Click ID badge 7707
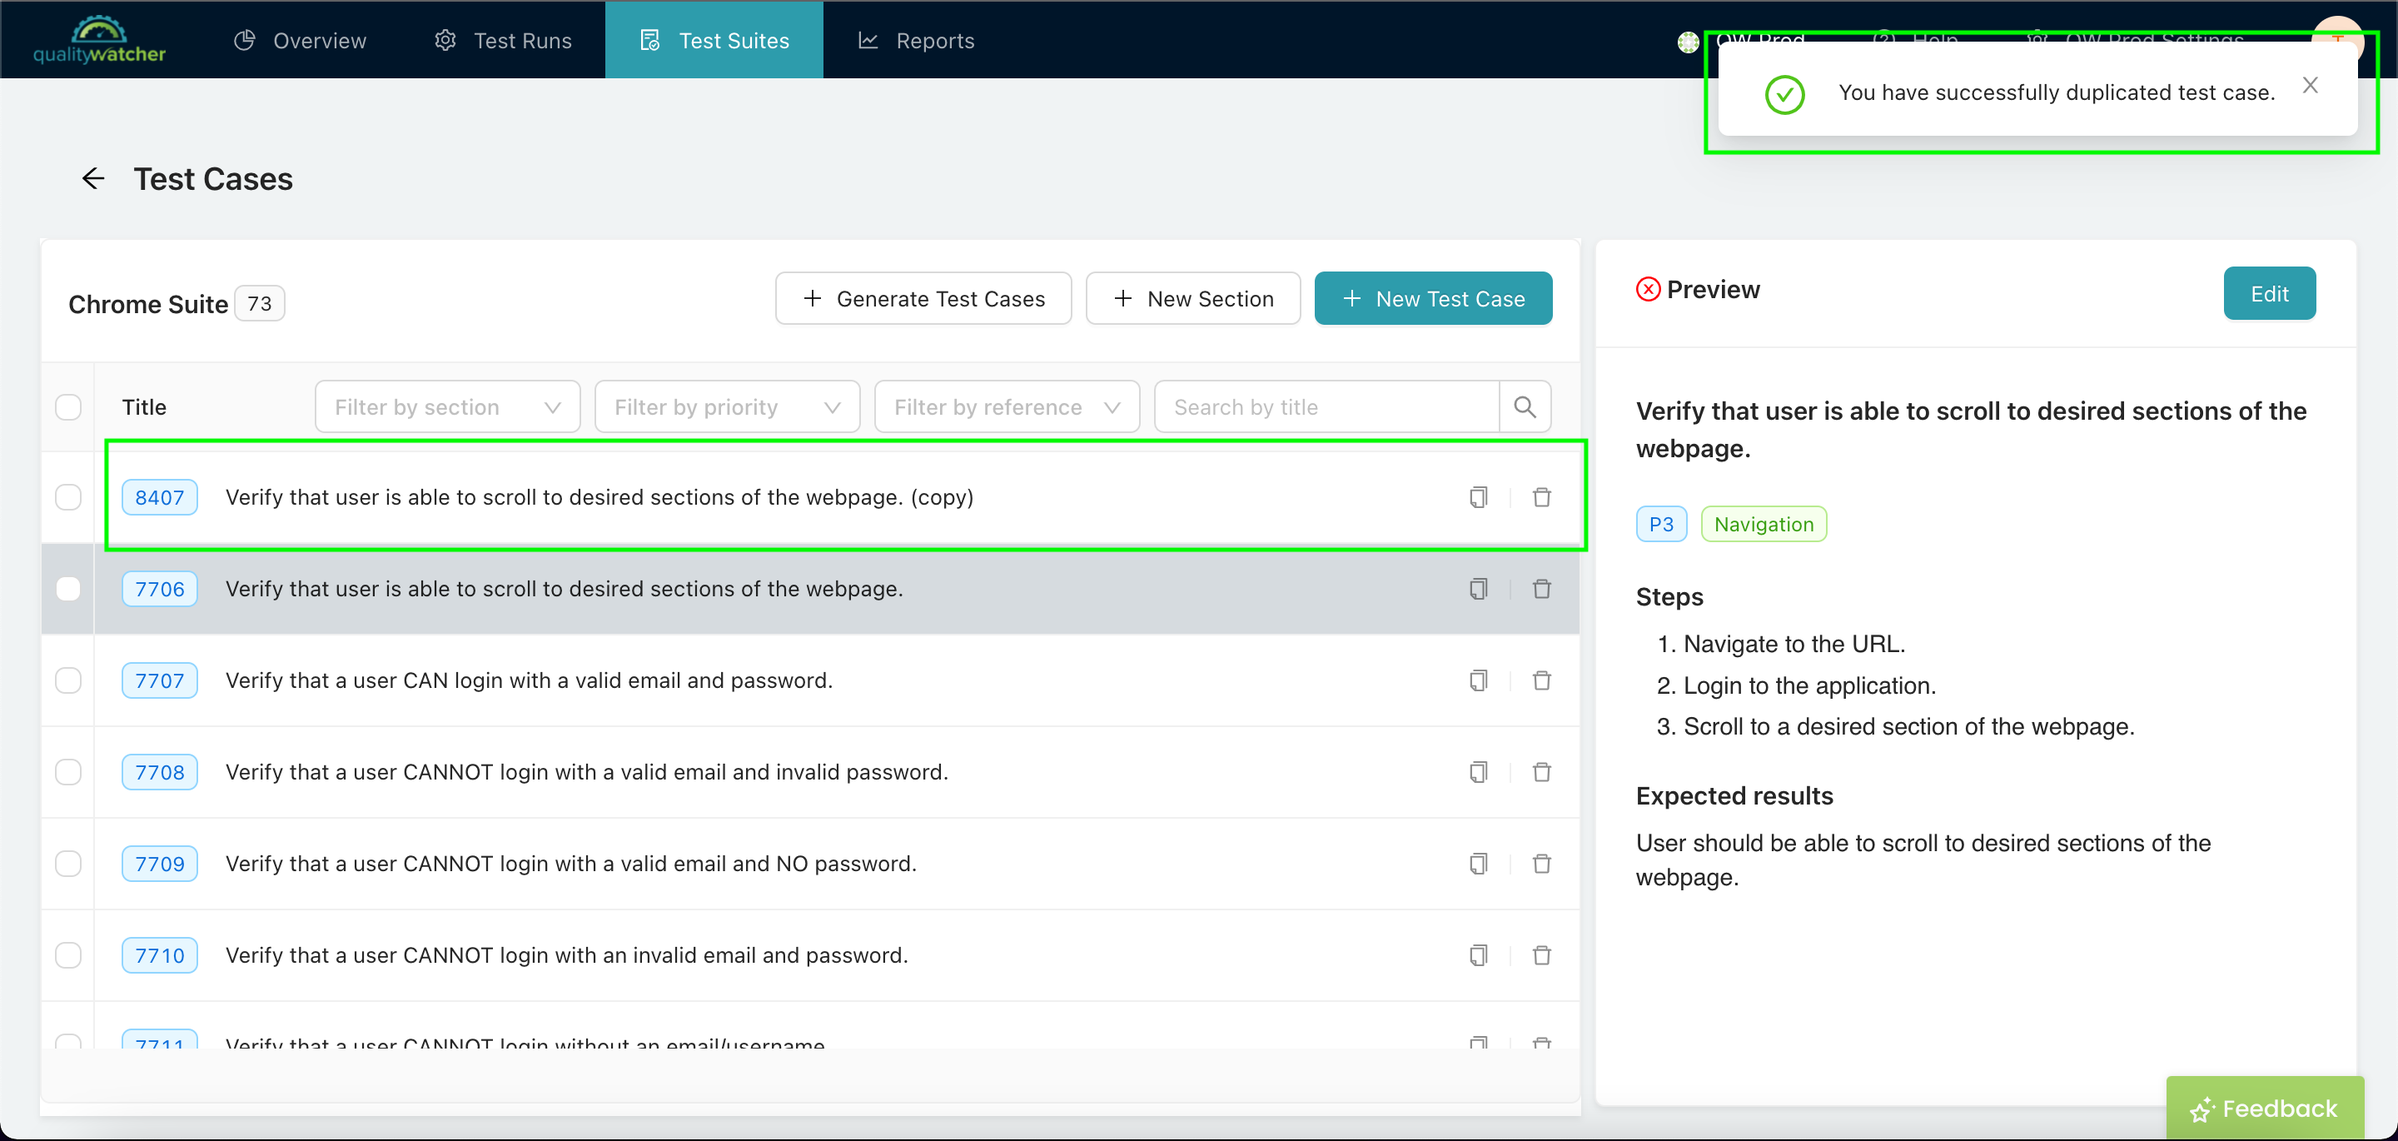2398x1141 pixels. coord(160,681)
